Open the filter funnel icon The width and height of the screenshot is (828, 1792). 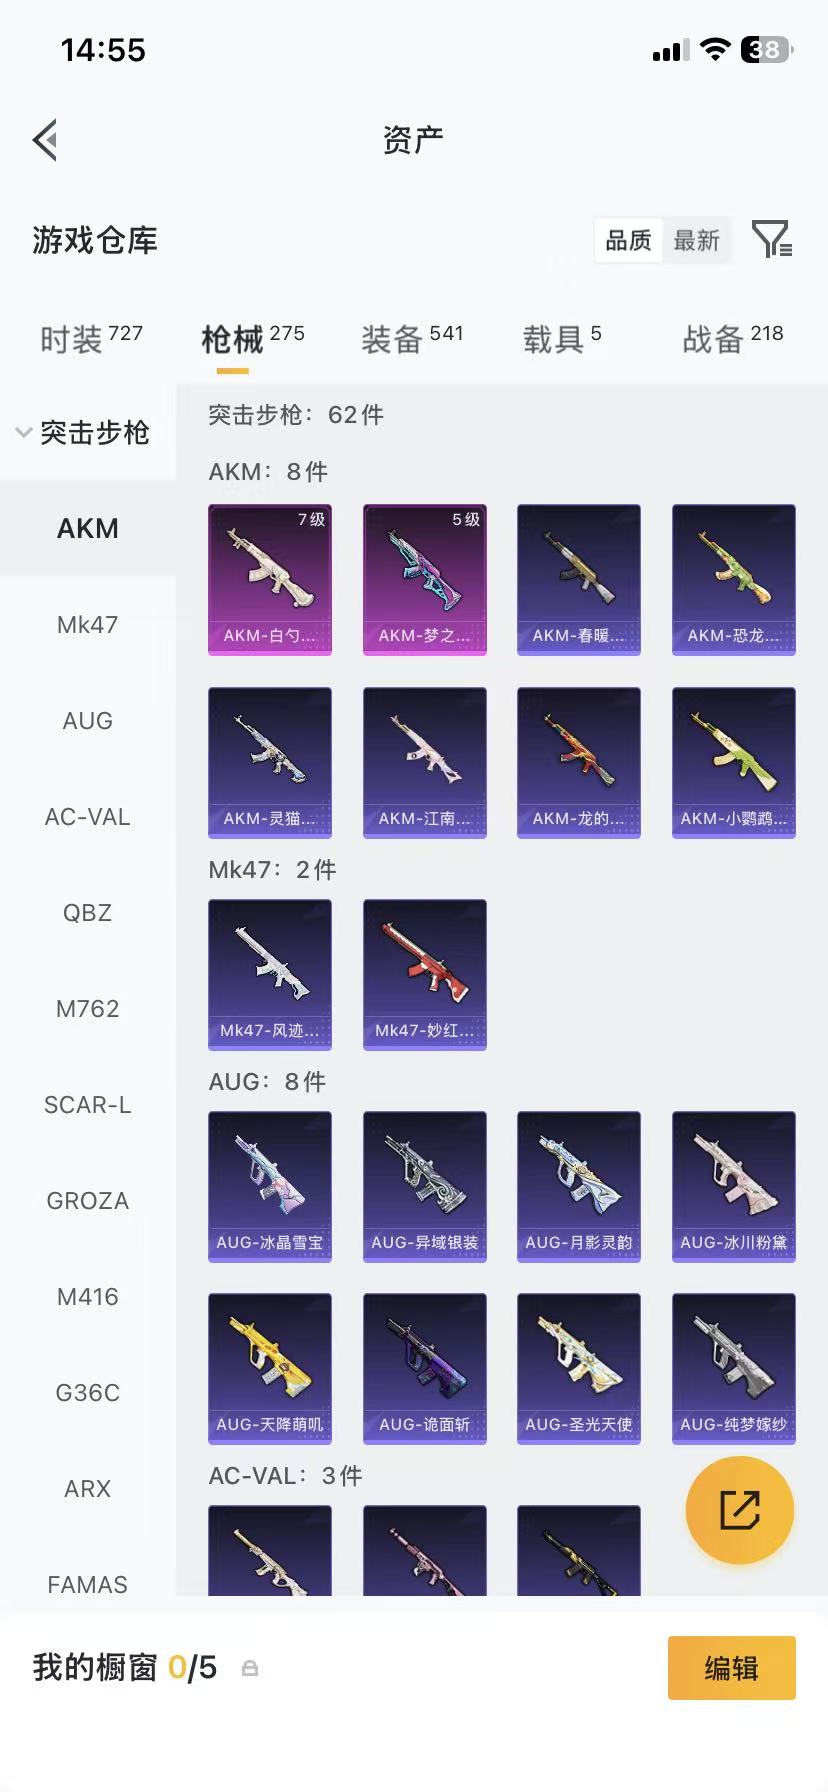point(772,240)
